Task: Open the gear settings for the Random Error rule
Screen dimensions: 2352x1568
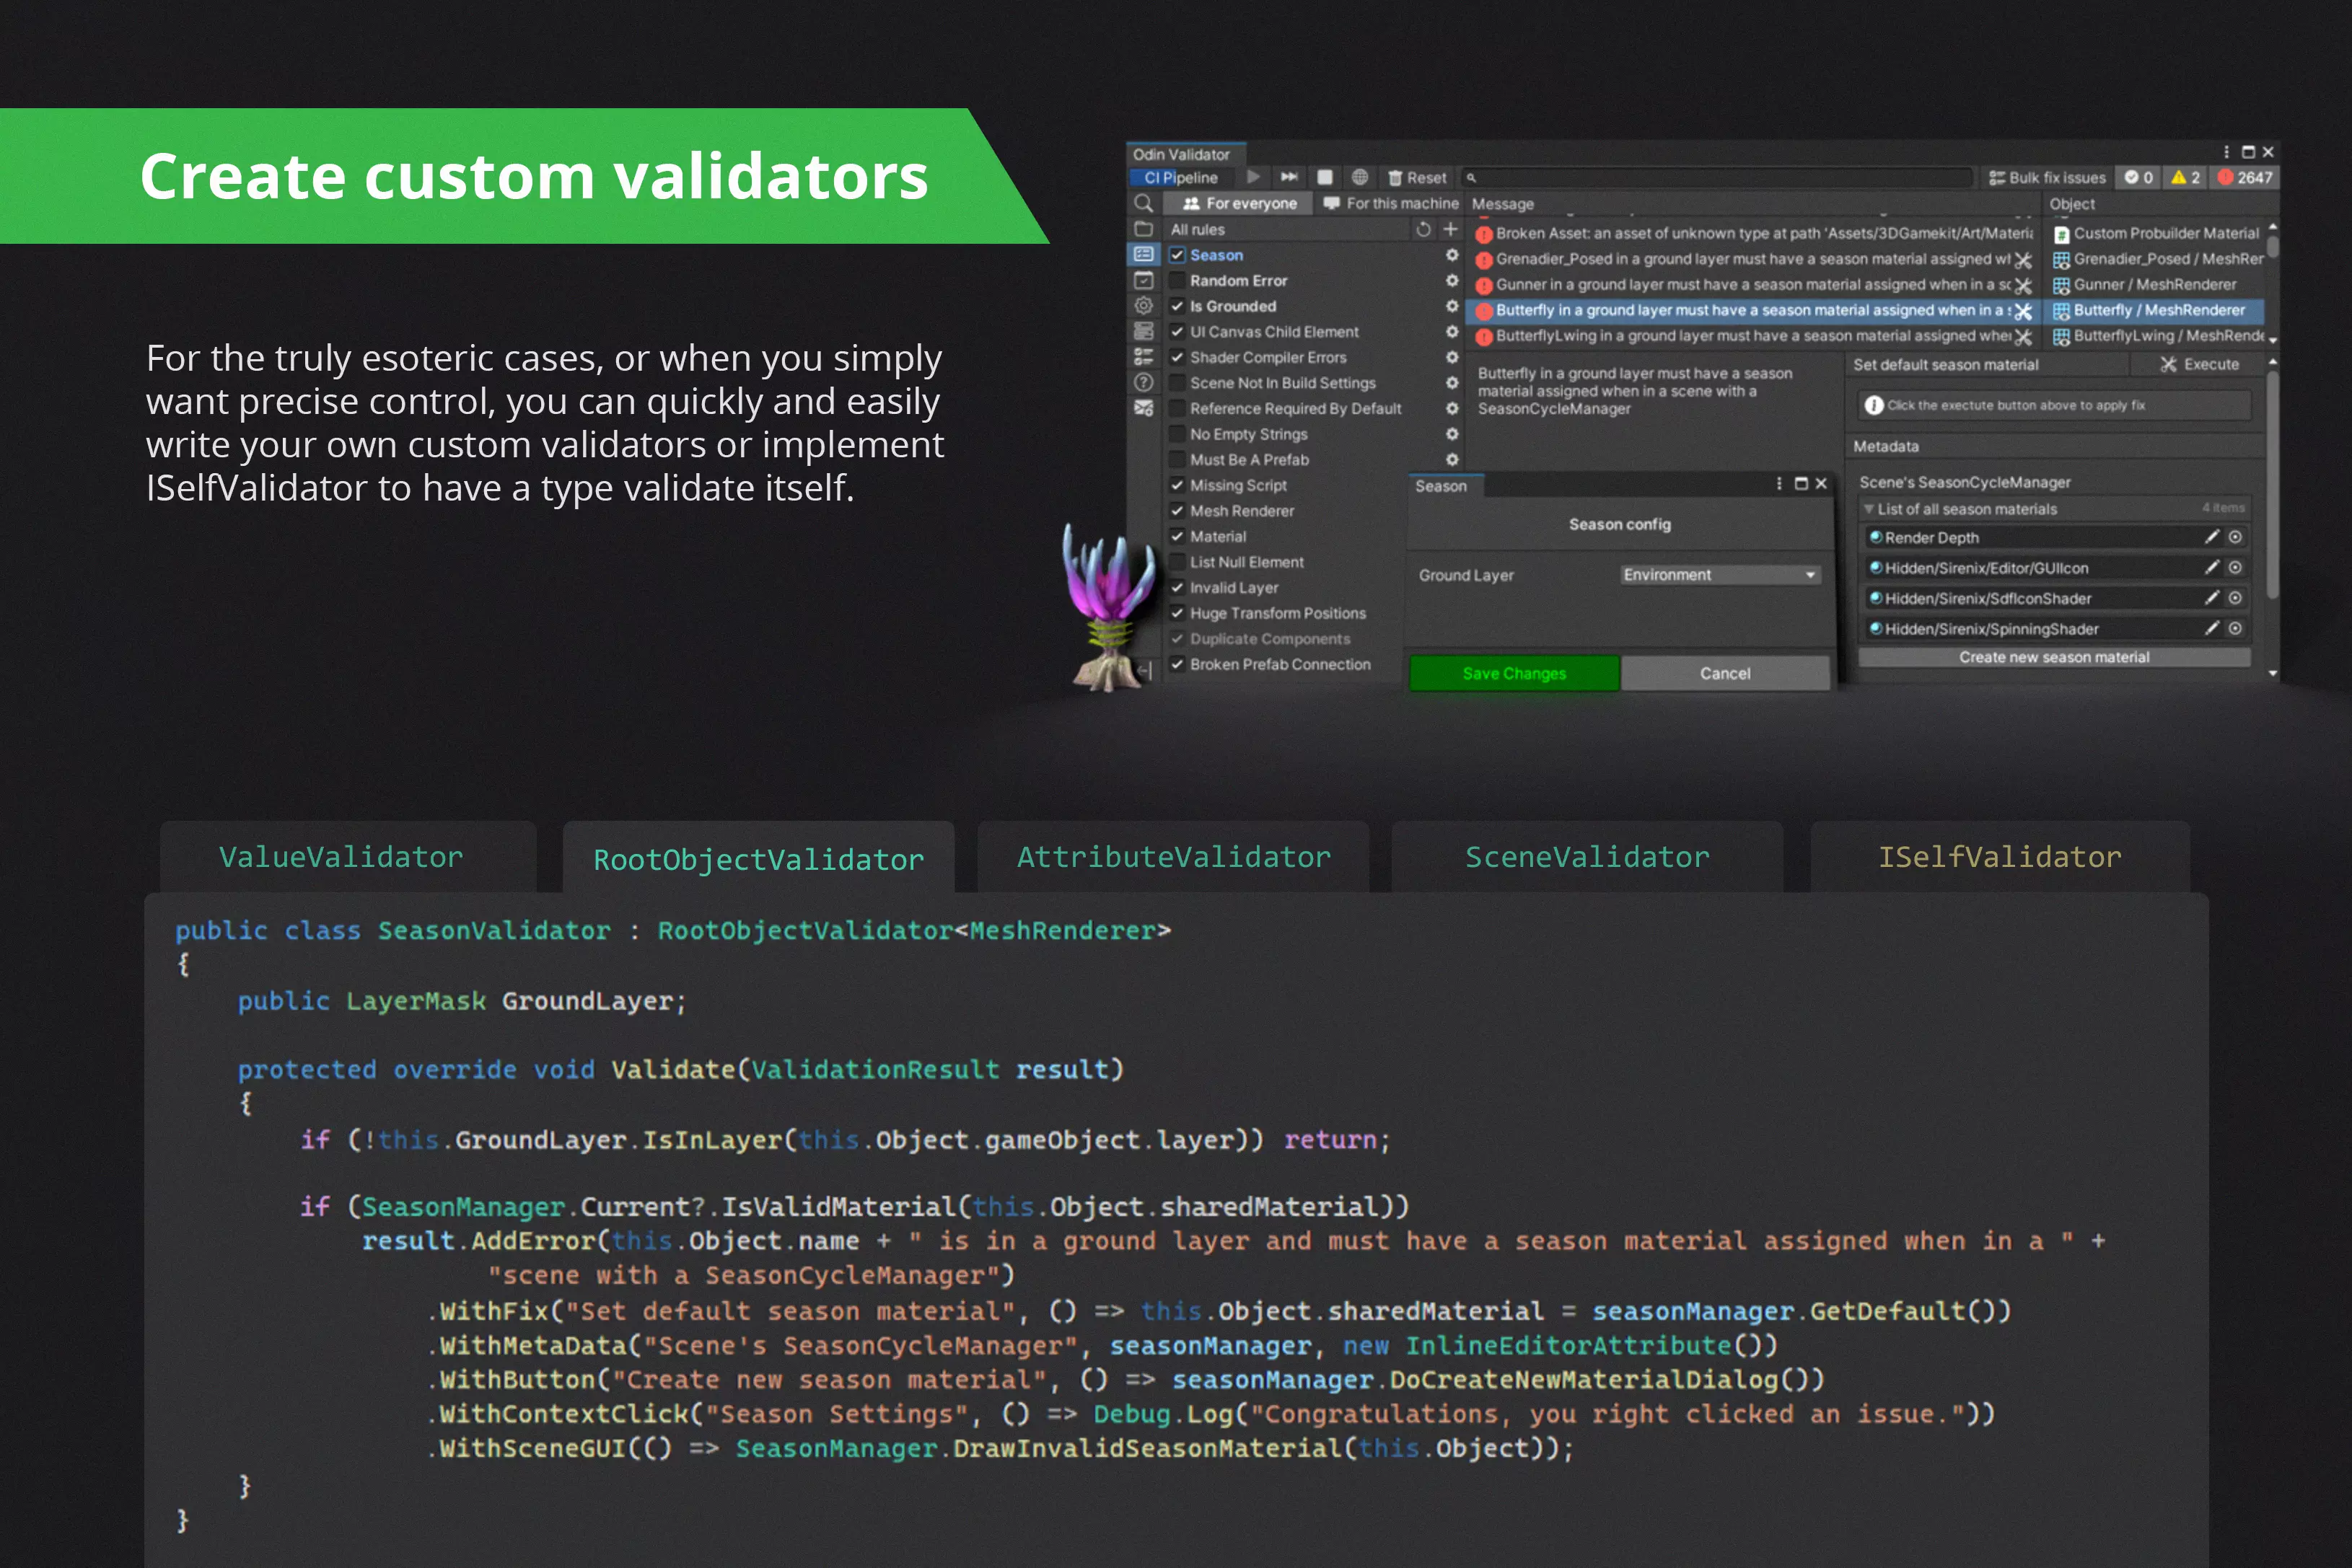Action: point(1452,281)
